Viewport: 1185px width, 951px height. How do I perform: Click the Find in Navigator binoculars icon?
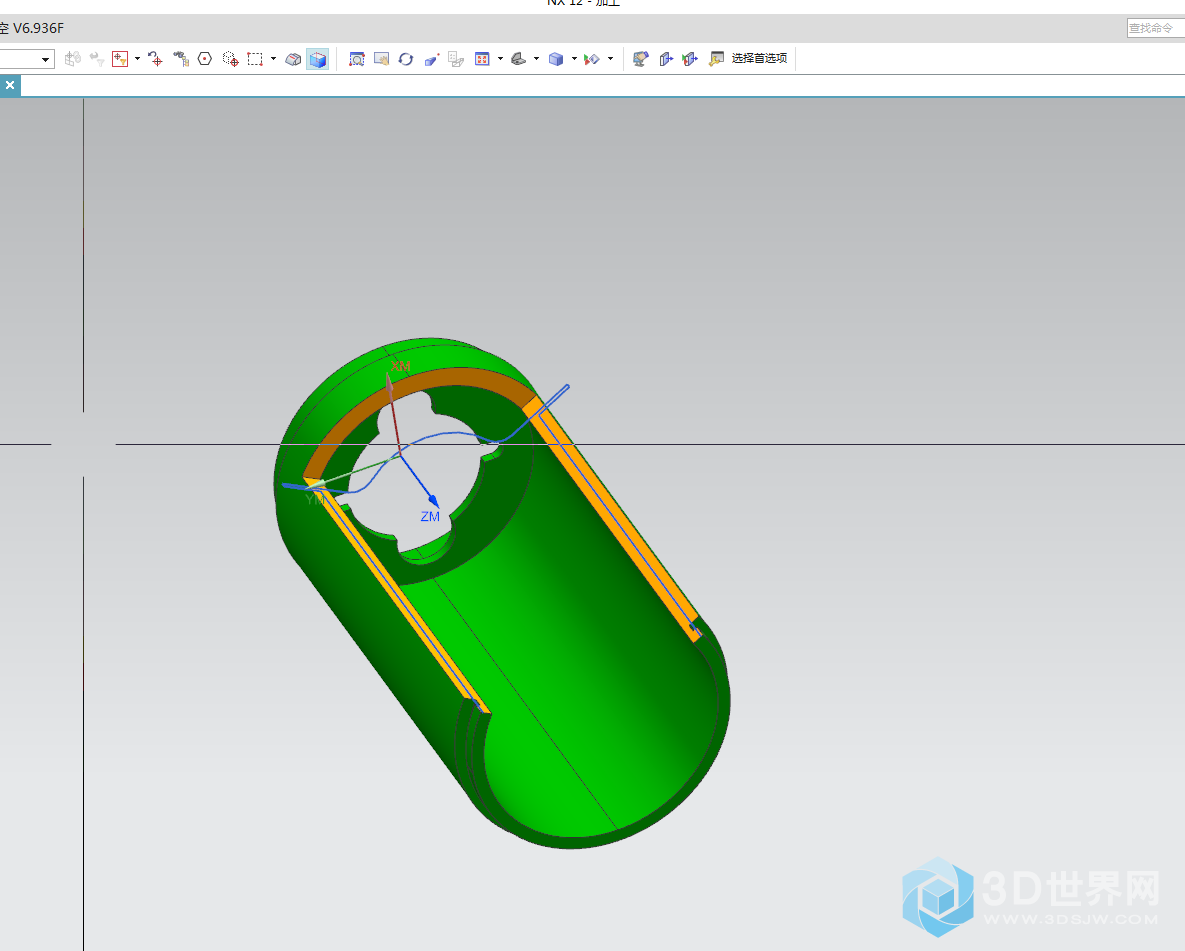(x=181, y=59)
